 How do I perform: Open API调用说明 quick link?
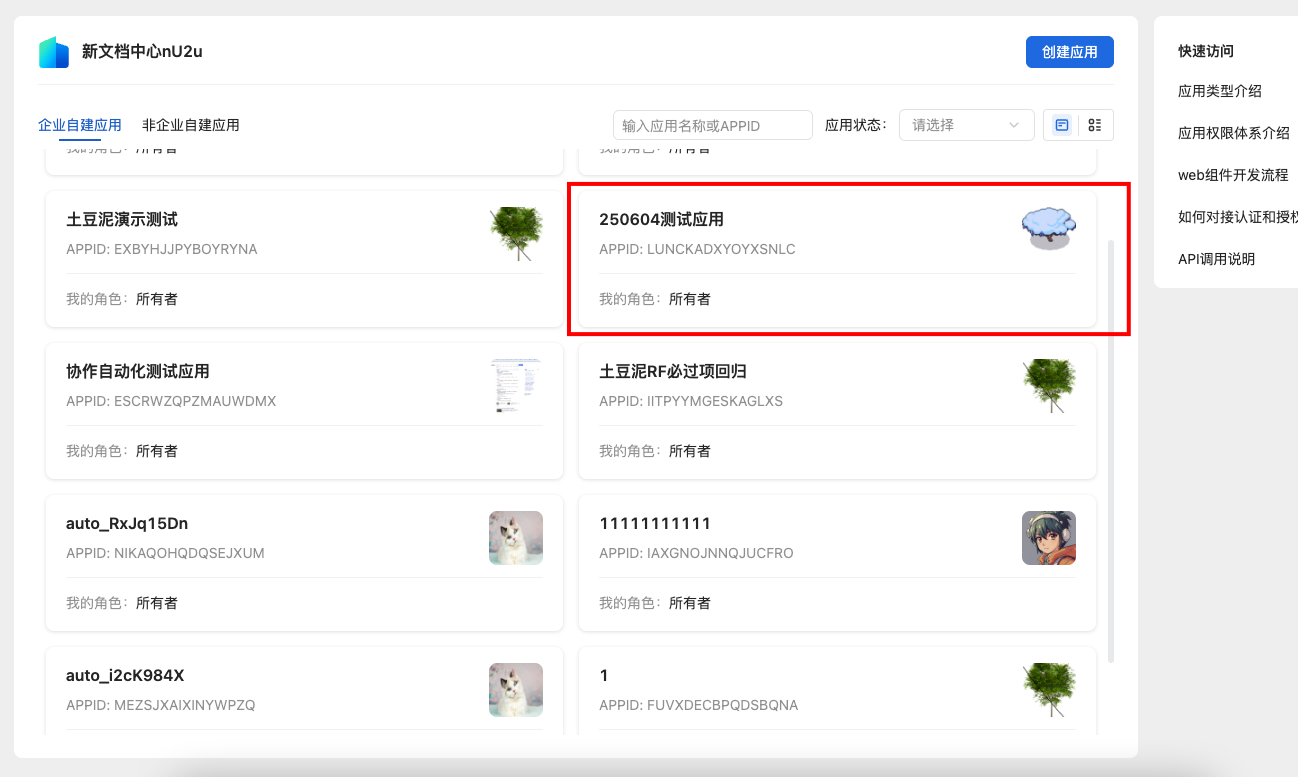[x=1216, y=259]
